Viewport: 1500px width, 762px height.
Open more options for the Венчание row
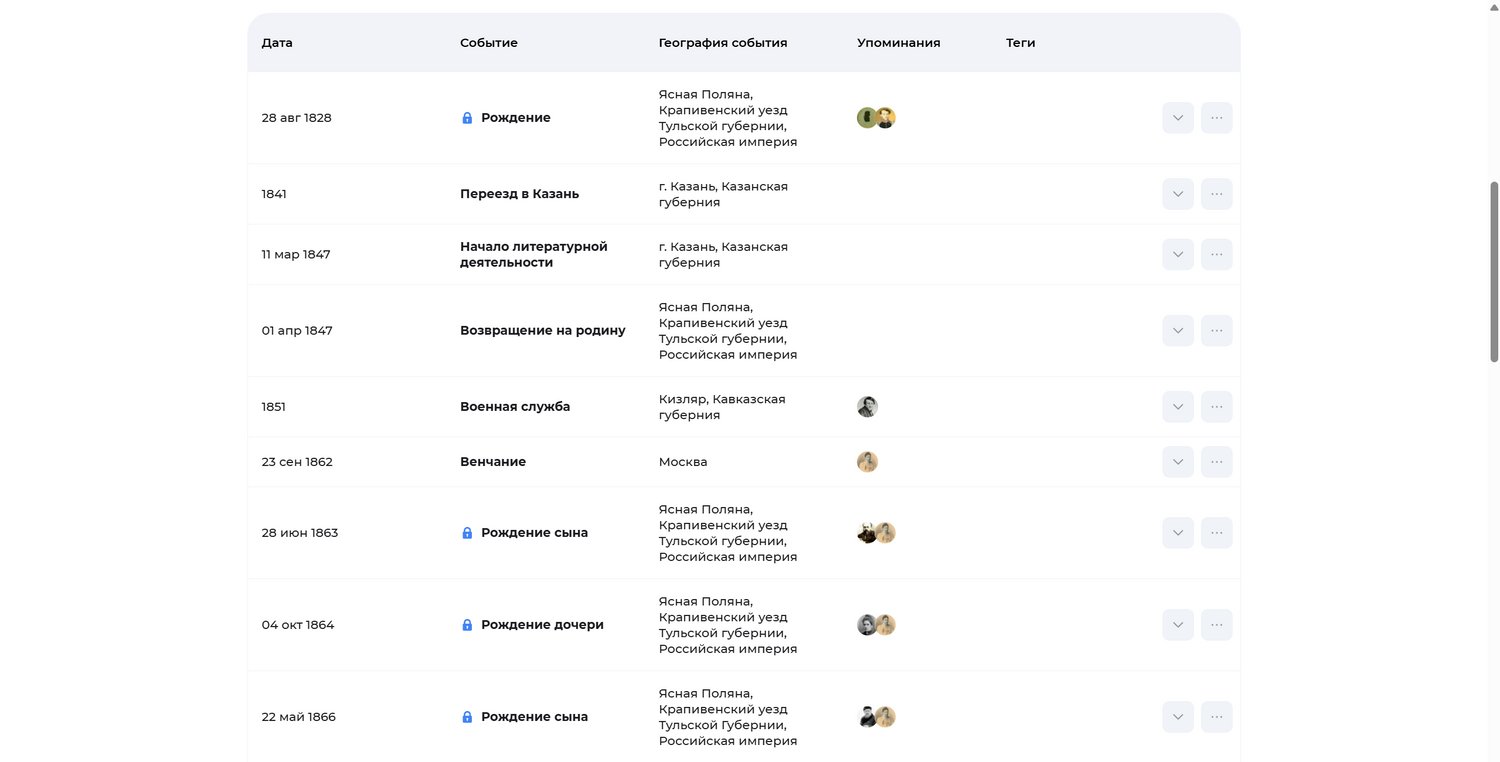(1216, 462)
